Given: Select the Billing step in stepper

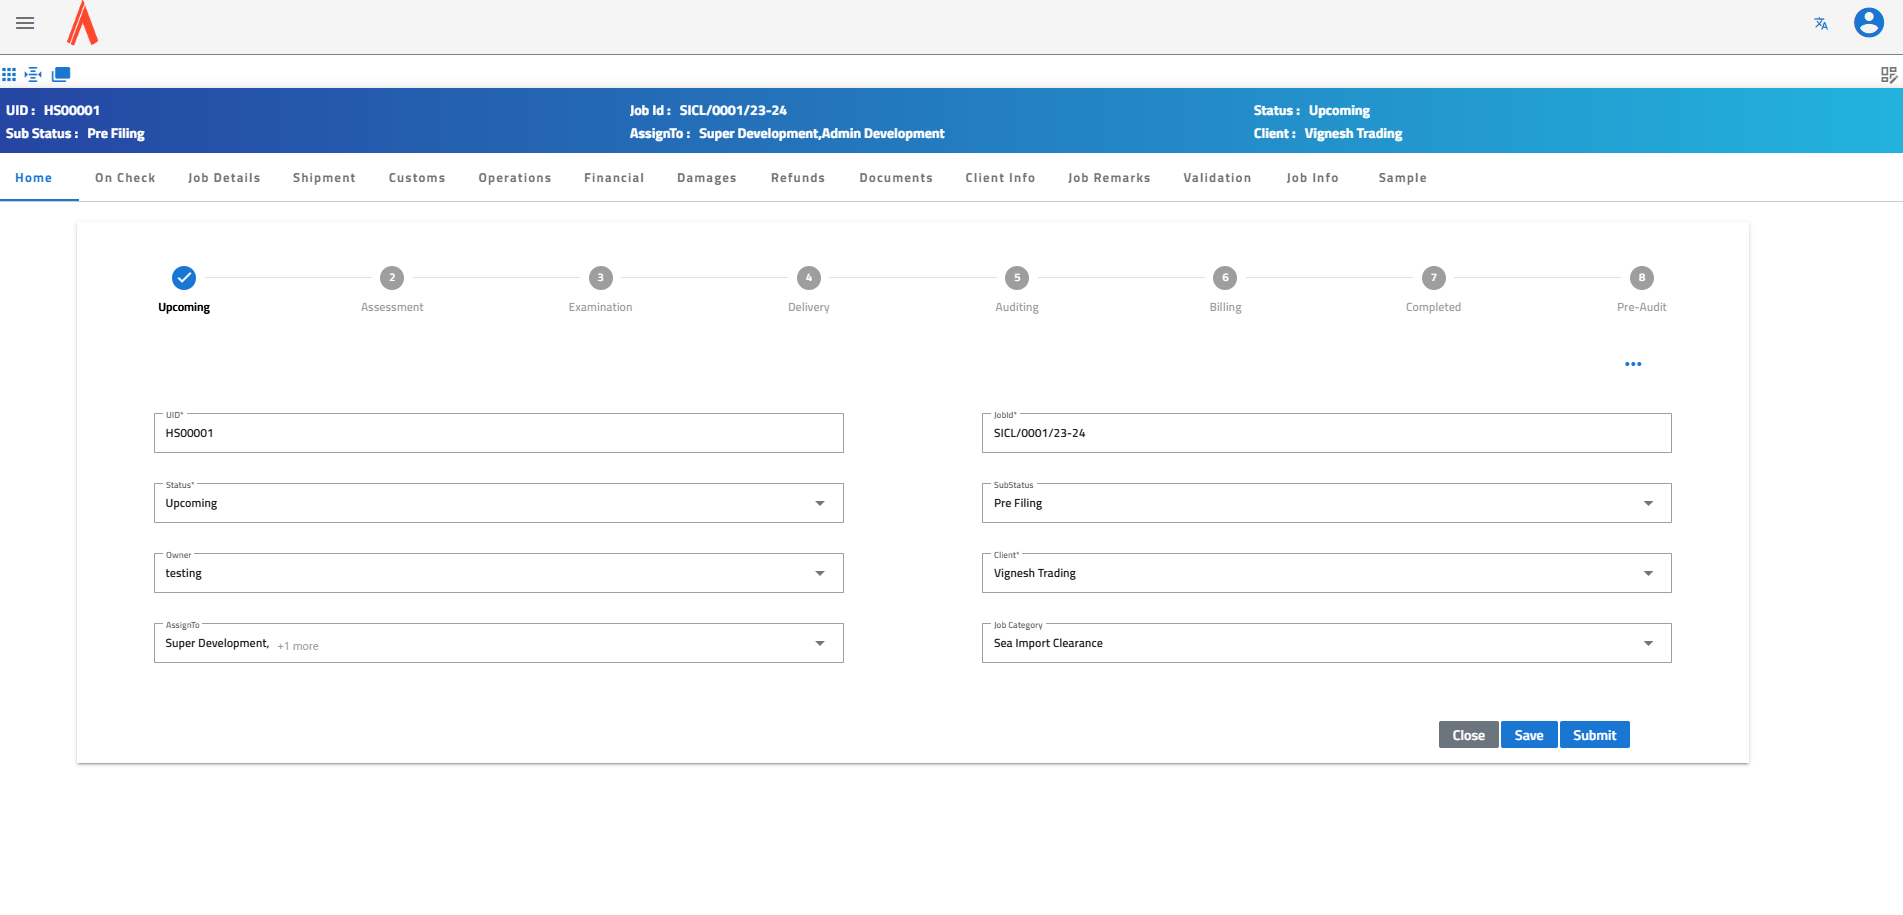Looking at the screenshot, I should [x=1225, y=278].
